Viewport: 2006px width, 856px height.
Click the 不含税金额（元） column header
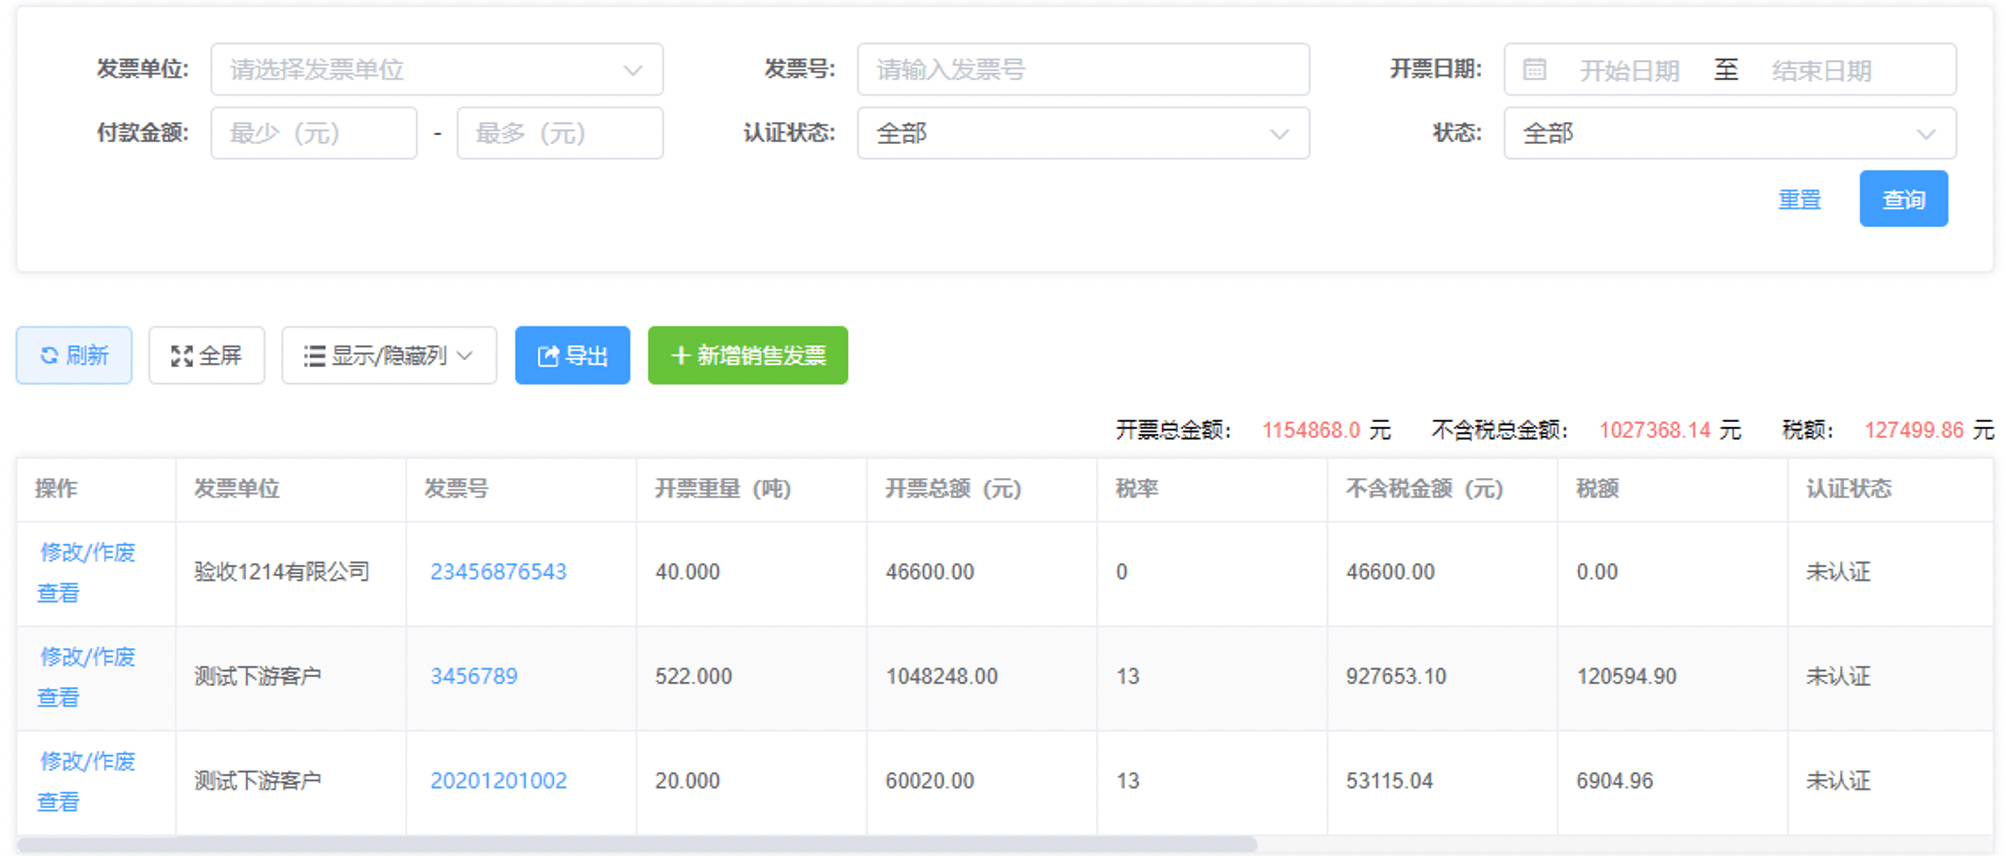pyautogui.click(x=1442, y=489)
